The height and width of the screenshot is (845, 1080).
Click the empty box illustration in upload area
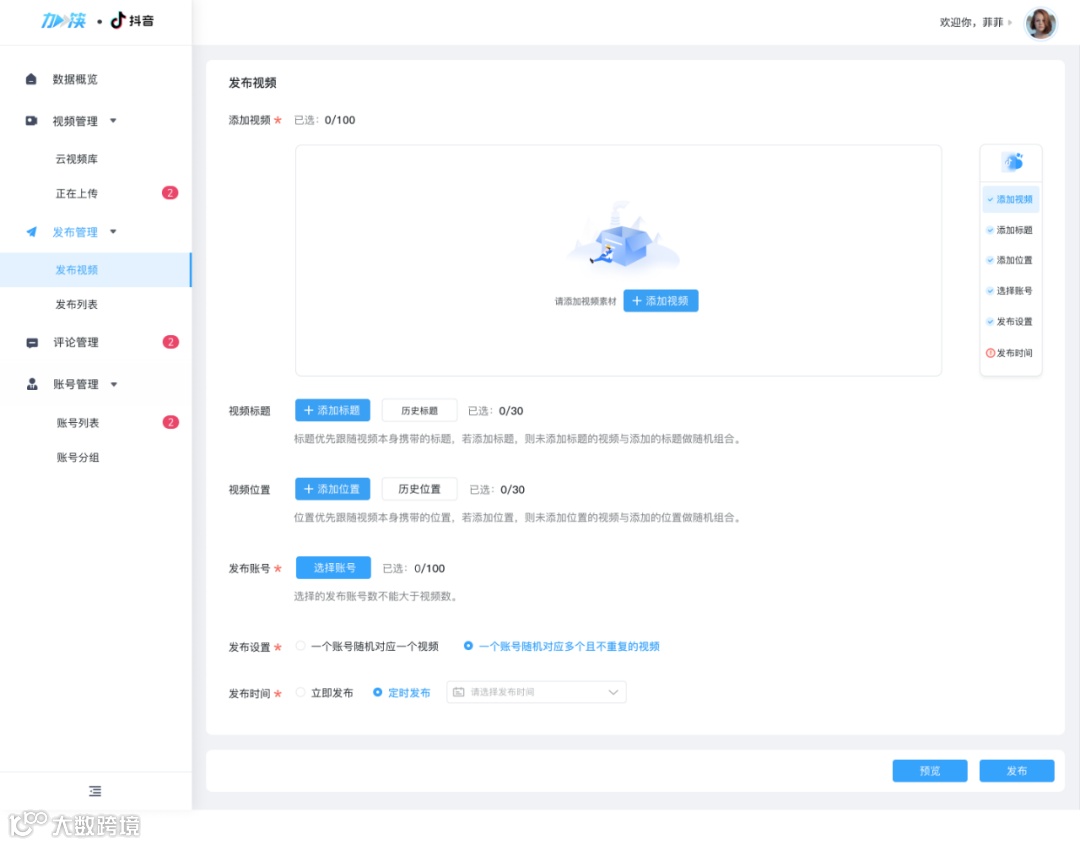coord(623,238)
